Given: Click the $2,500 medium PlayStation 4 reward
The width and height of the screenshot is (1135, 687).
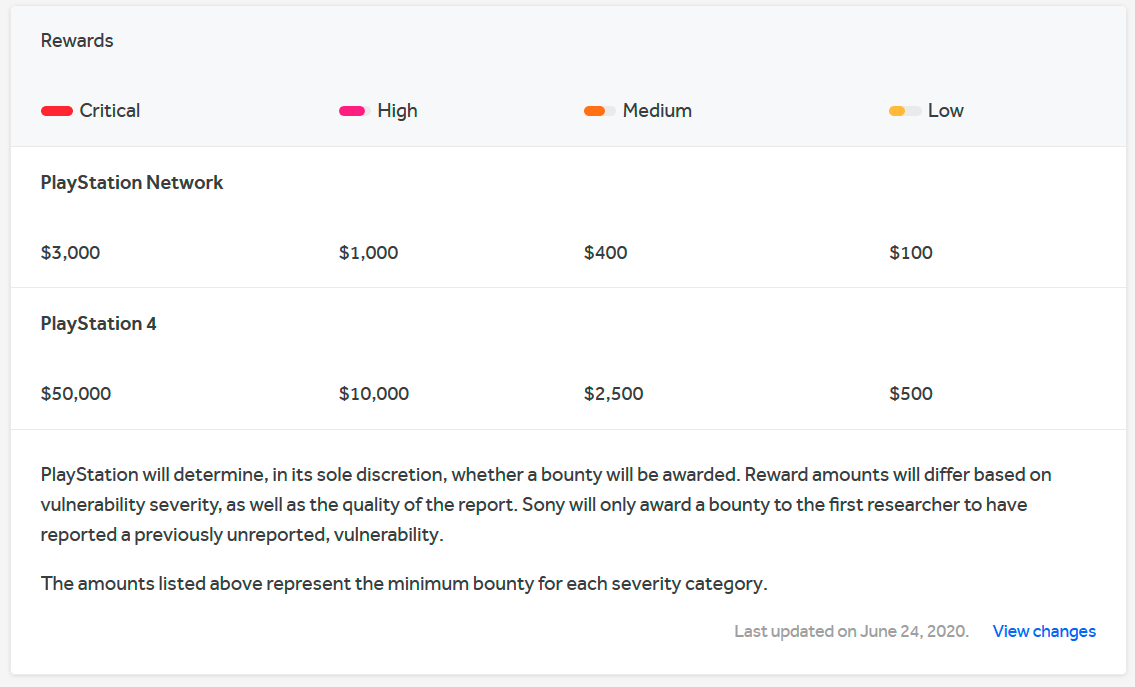Looking at the screenshot, I should (x=613, y=394).
